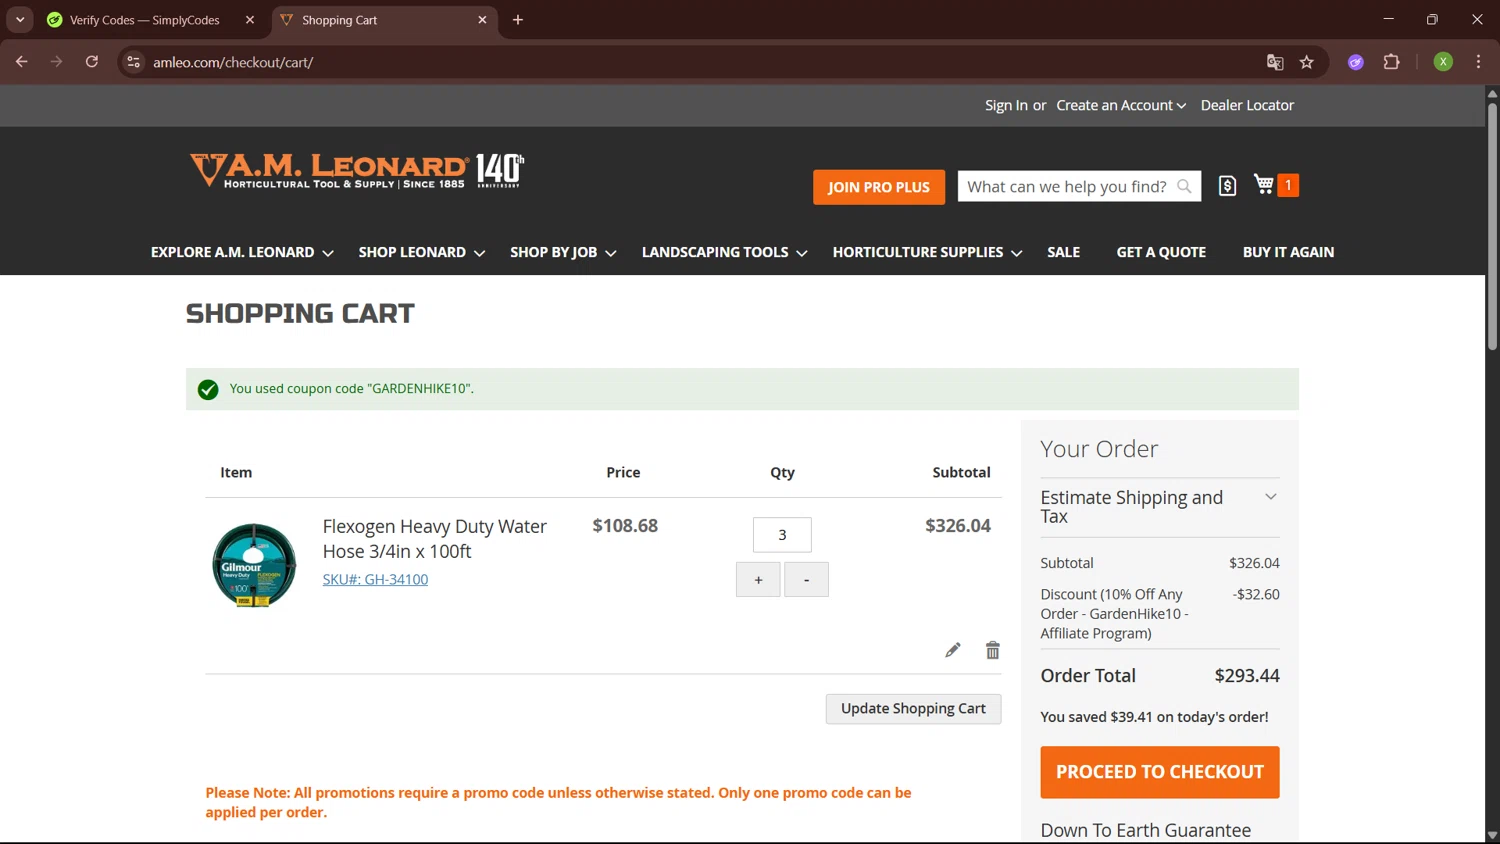Click the search magnifier icon
1500x844 pixels.
tap(1184, 186)
